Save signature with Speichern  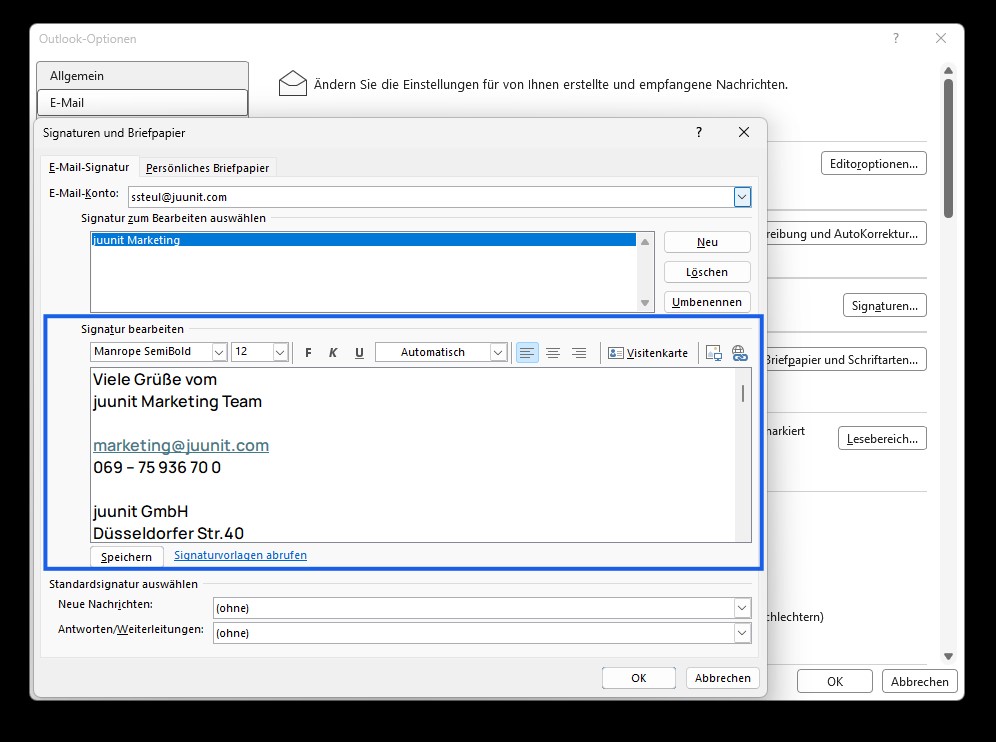[x=126, y=556]
